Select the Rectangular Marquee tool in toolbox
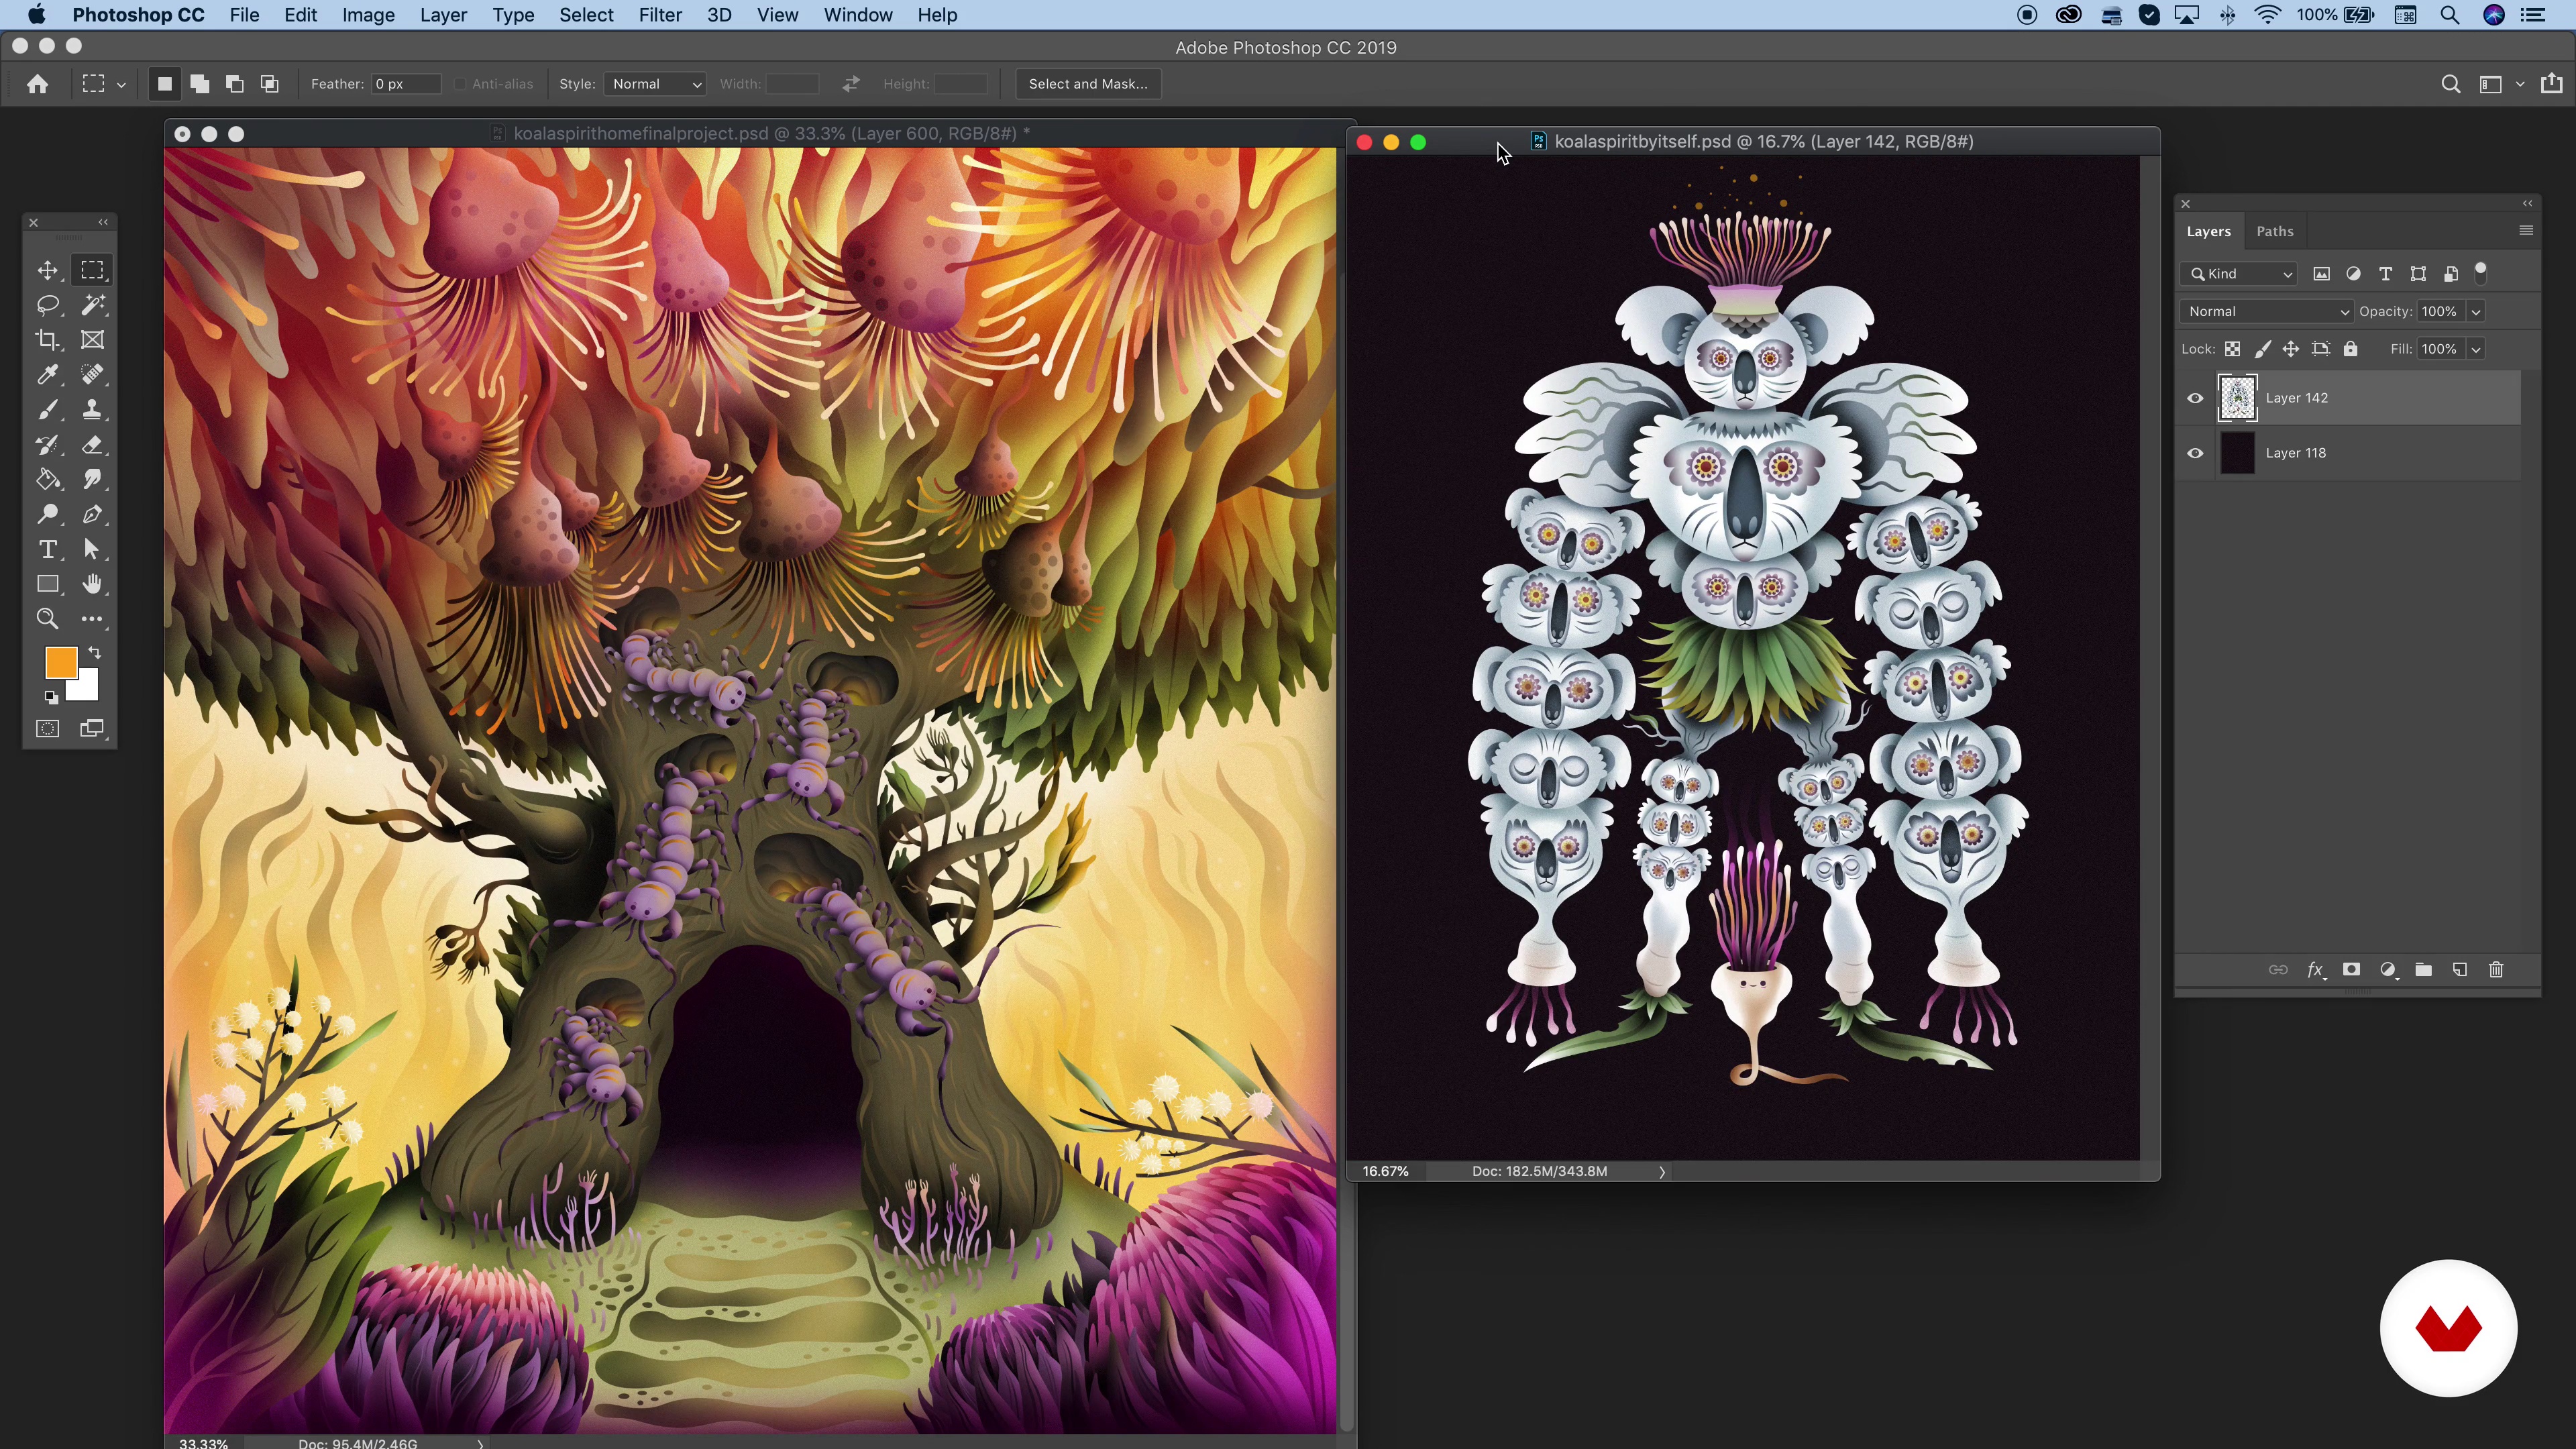Viewport: 2576px width, 1449px height. pyautogui.click(x=92, y=270)
